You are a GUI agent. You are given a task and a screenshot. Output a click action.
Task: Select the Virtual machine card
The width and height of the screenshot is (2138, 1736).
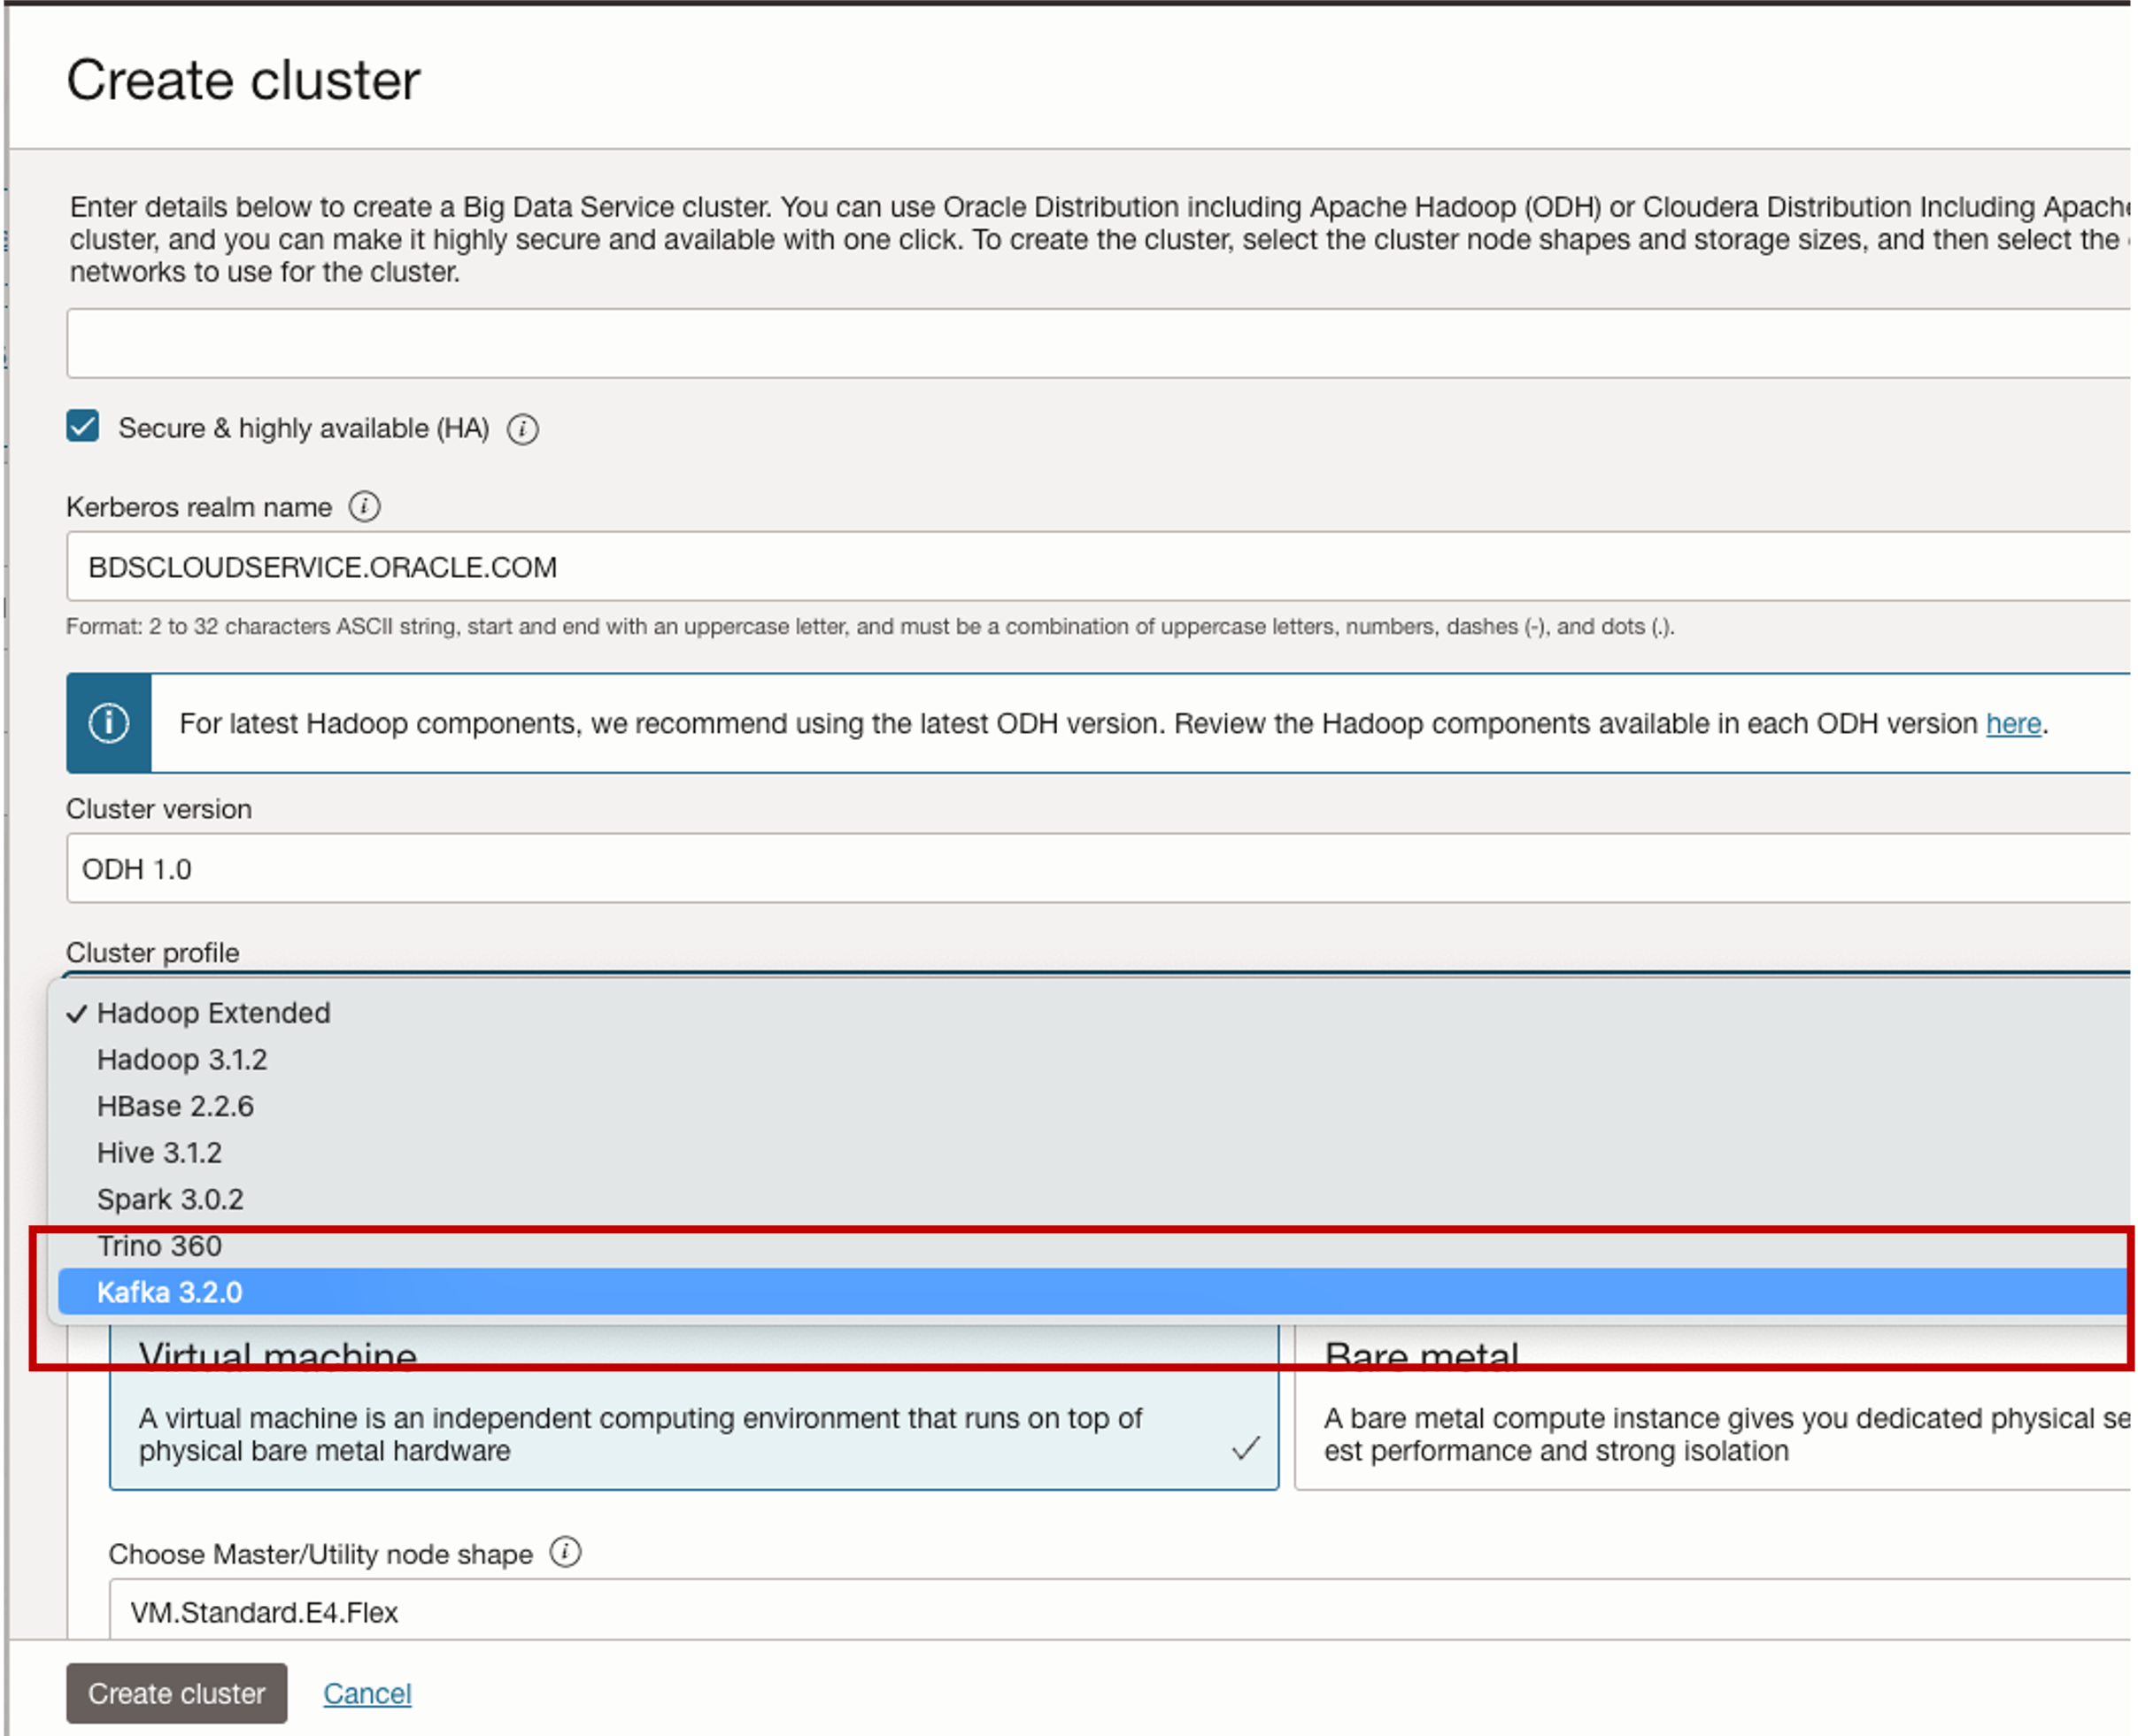(694, 1407)
